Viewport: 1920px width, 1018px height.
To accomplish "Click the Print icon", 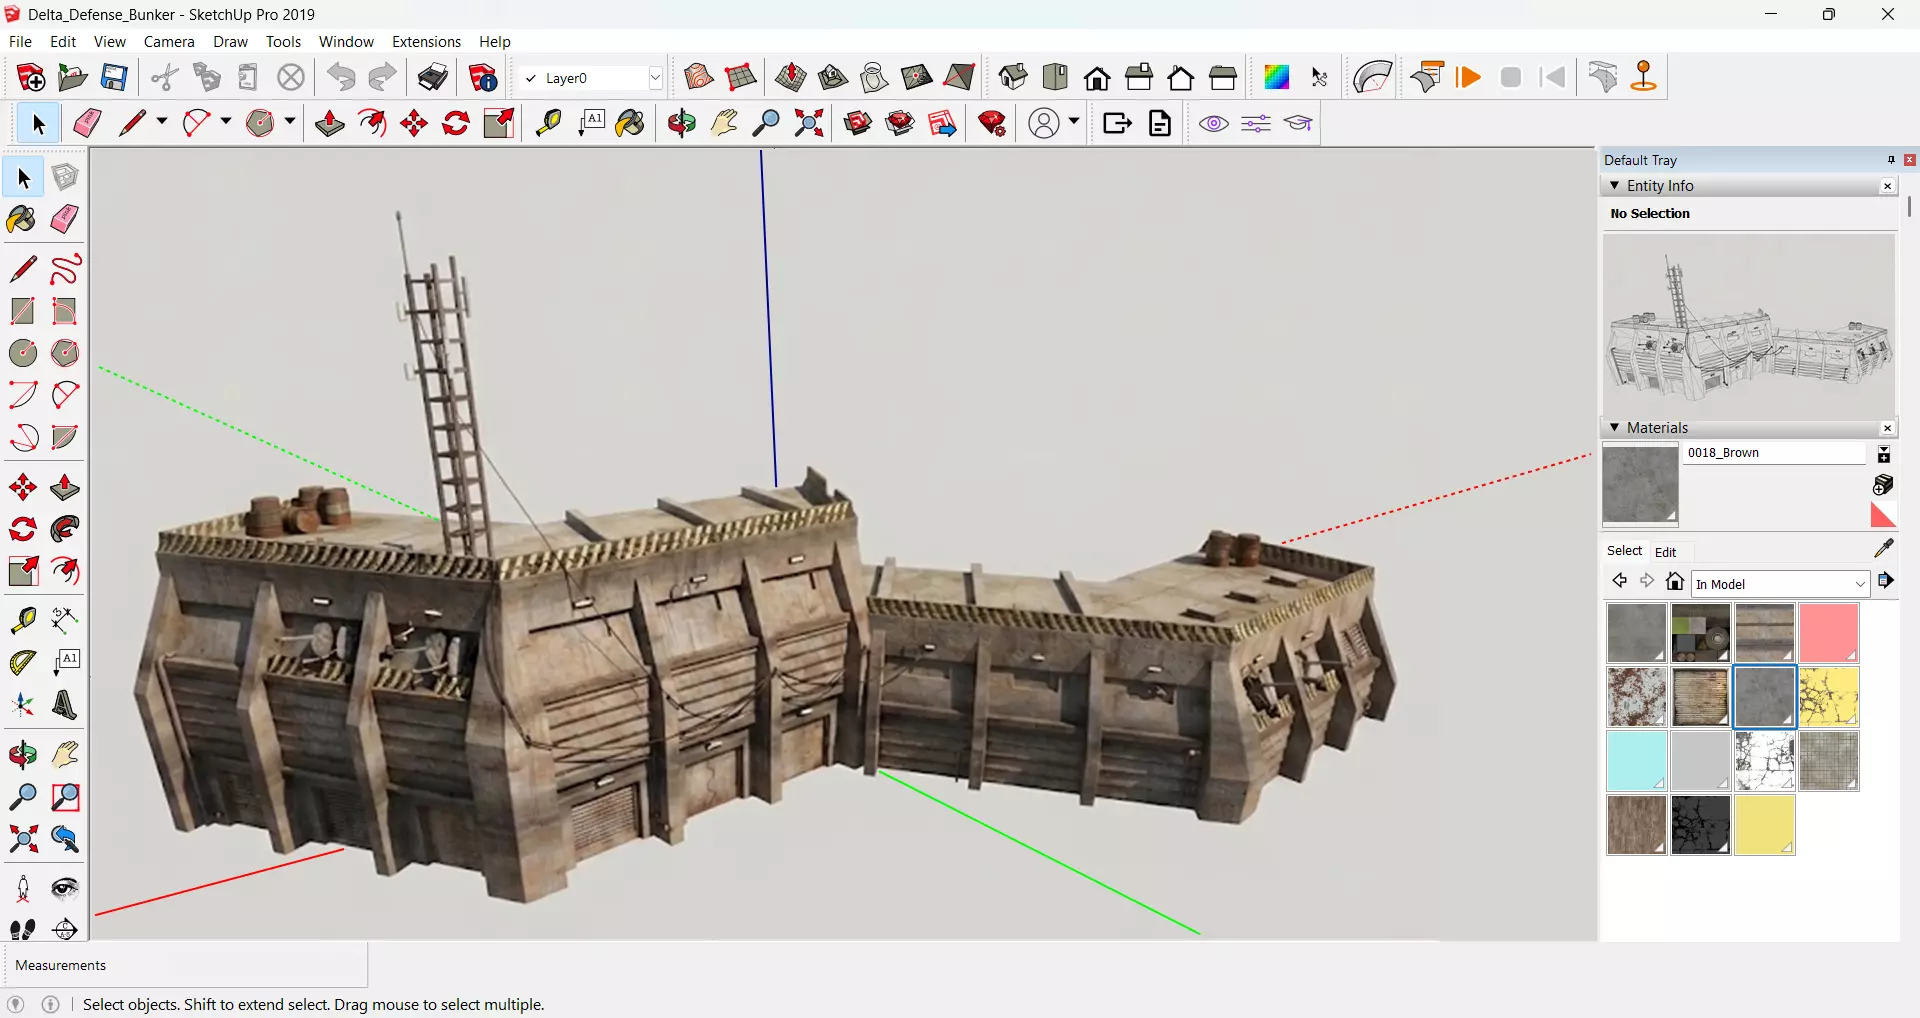I will pos(433,77).
